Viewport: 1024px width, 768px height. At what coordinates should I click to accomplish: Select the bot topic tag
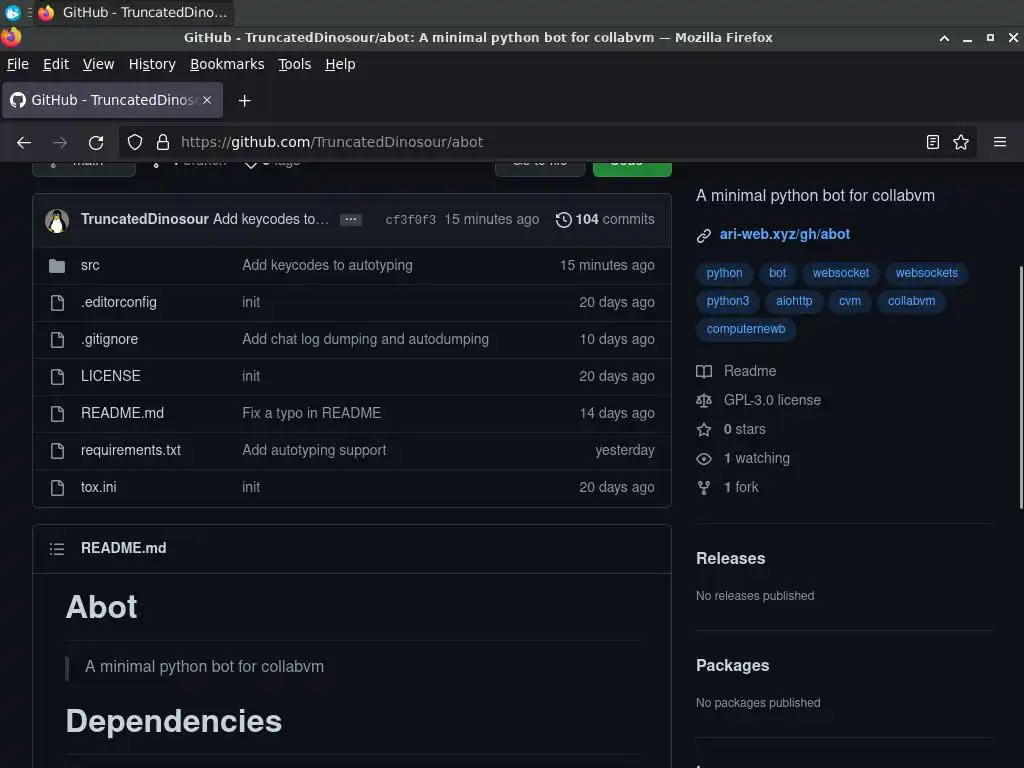coord(777,273)
